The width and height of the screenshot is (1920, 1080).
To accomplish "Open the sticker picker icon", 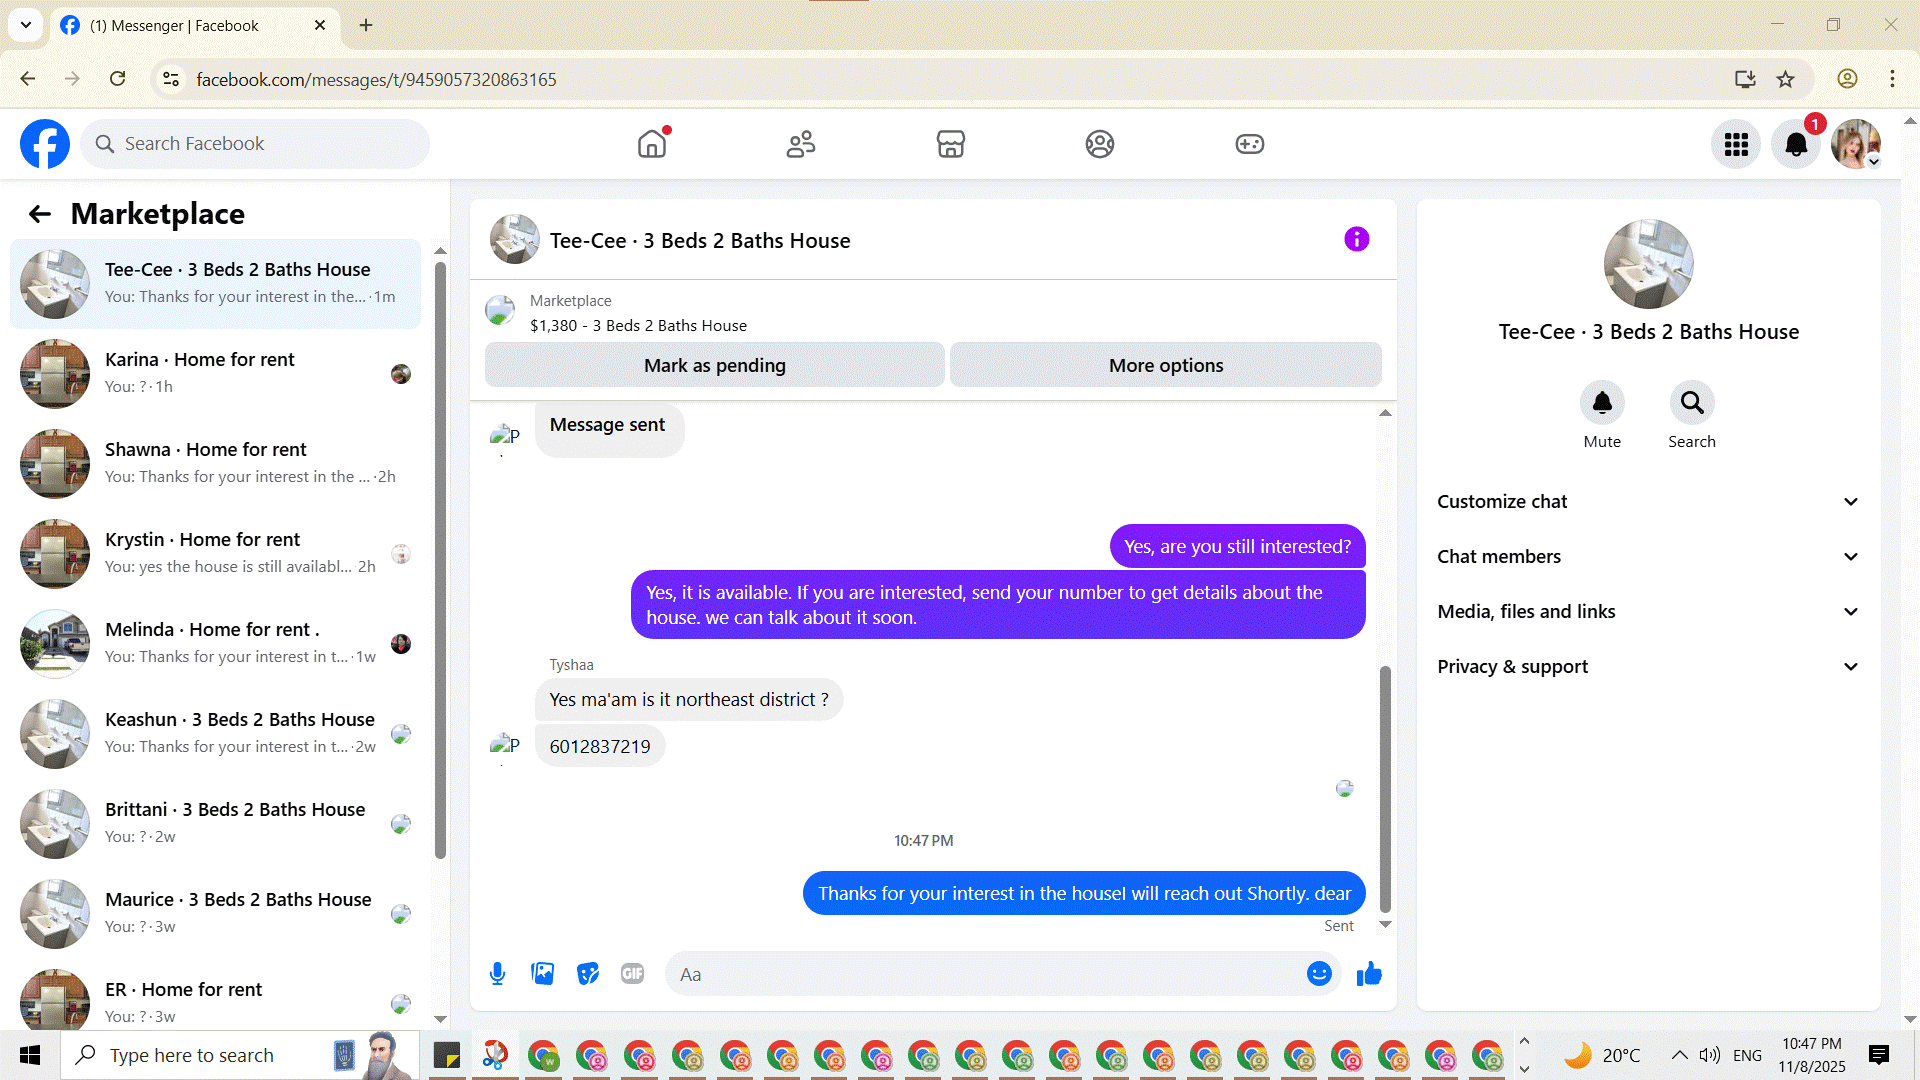I will coord(588,974).
